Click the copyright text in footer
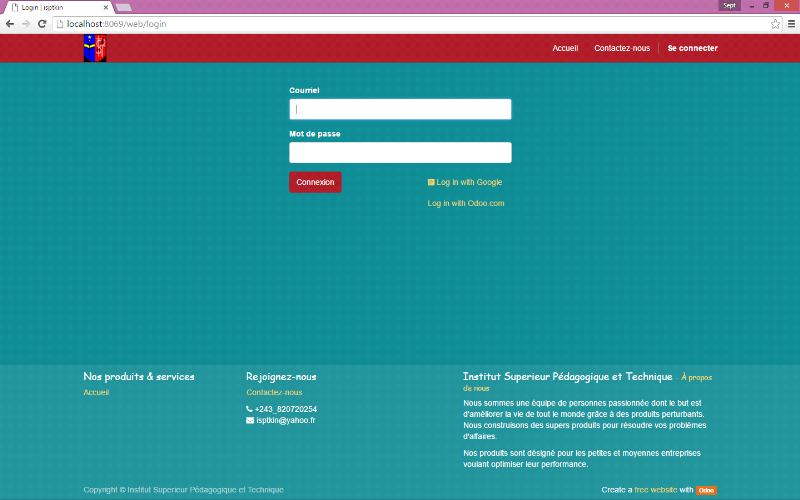 184,490
